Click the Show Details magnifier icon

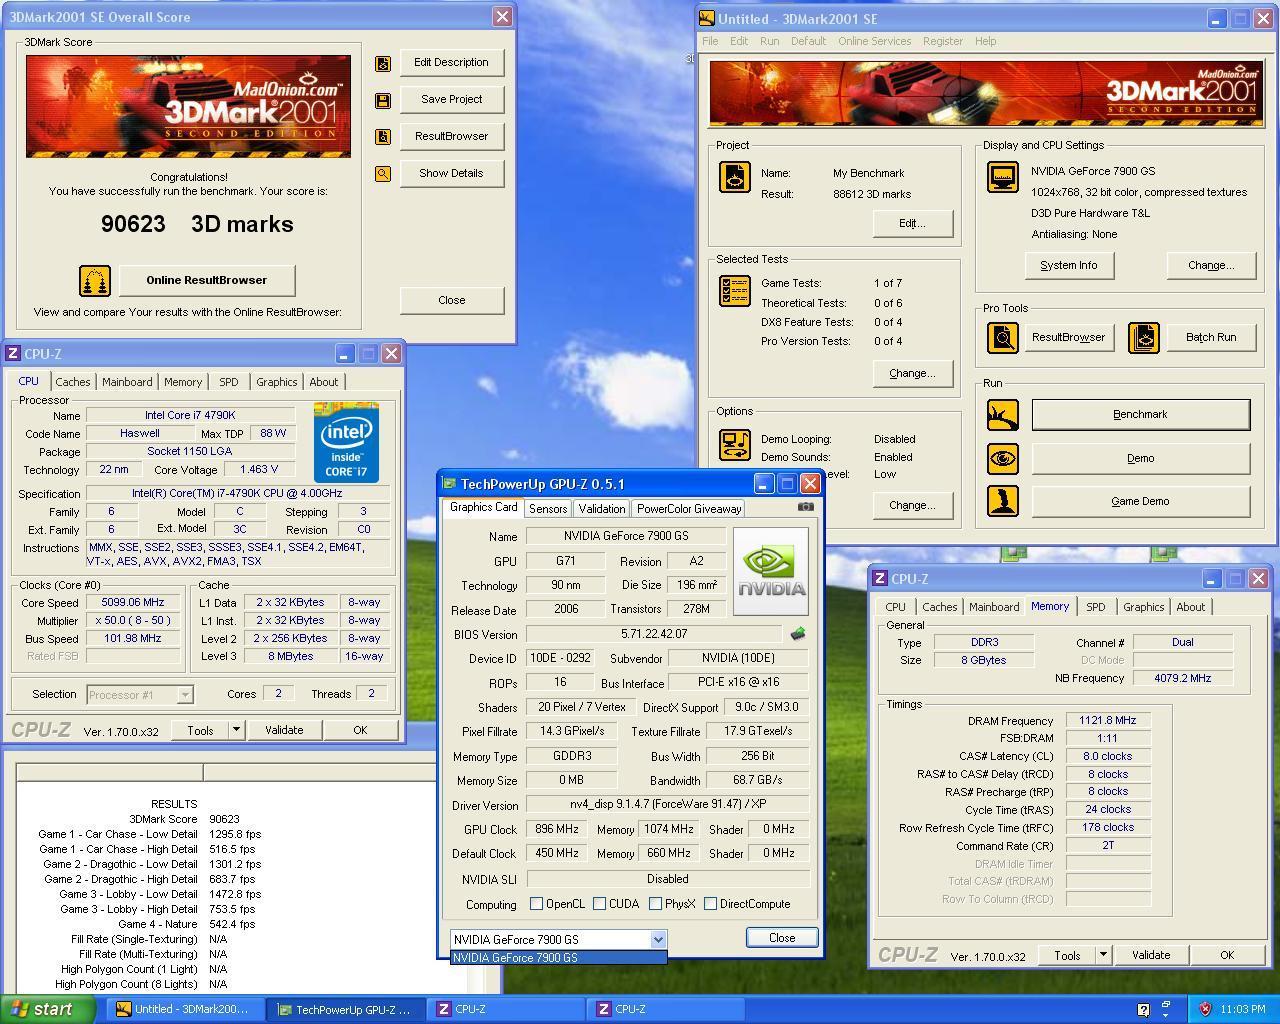point(383,174)
